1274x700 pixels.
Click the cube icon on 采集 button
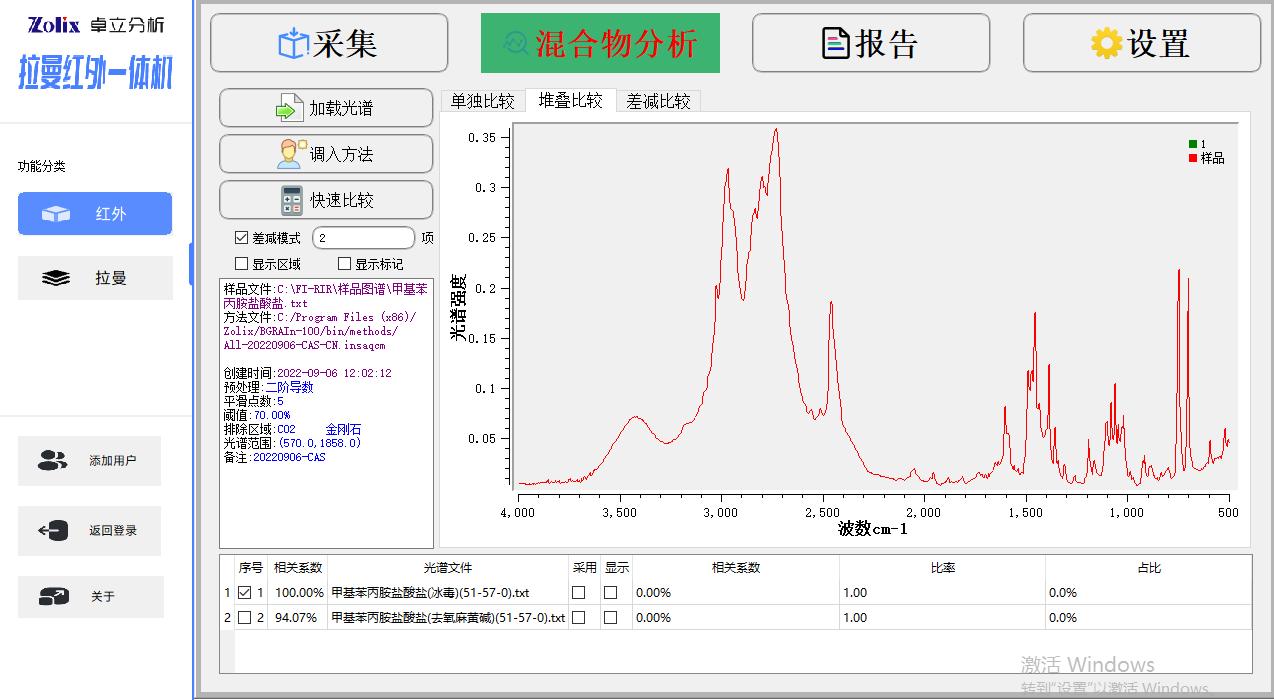293,44
